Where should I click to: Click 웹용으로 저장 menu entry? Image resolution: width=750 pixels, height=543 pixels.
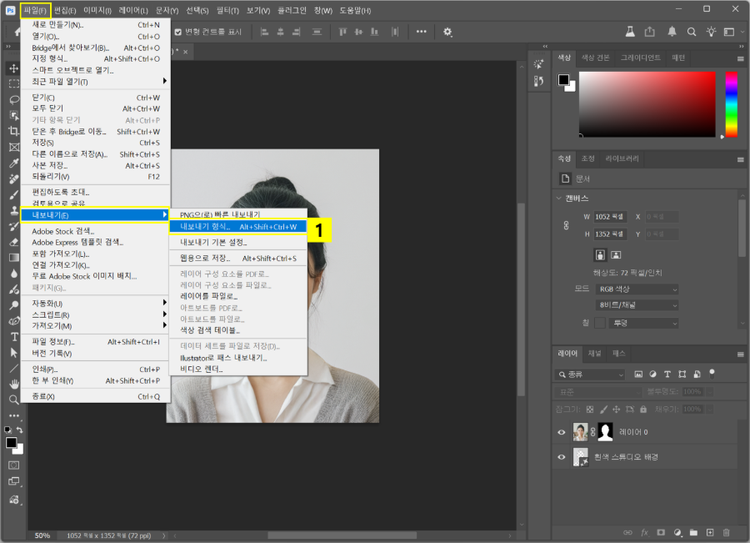click(205, 258)
